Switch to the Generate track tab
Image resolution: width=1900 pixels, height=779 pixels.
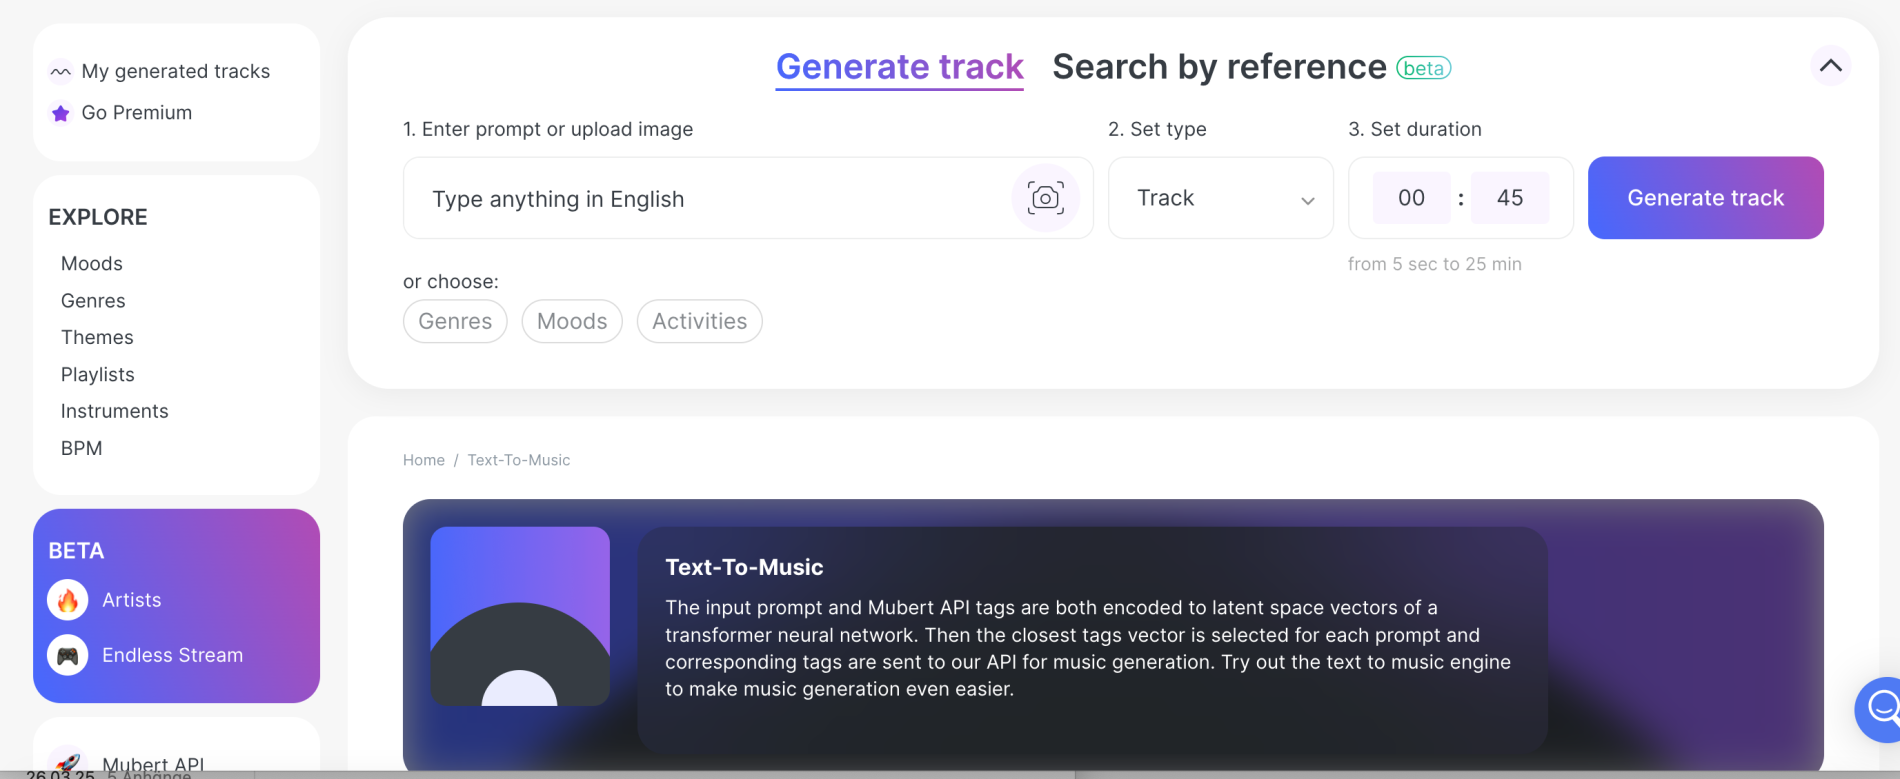pos(899,67)
